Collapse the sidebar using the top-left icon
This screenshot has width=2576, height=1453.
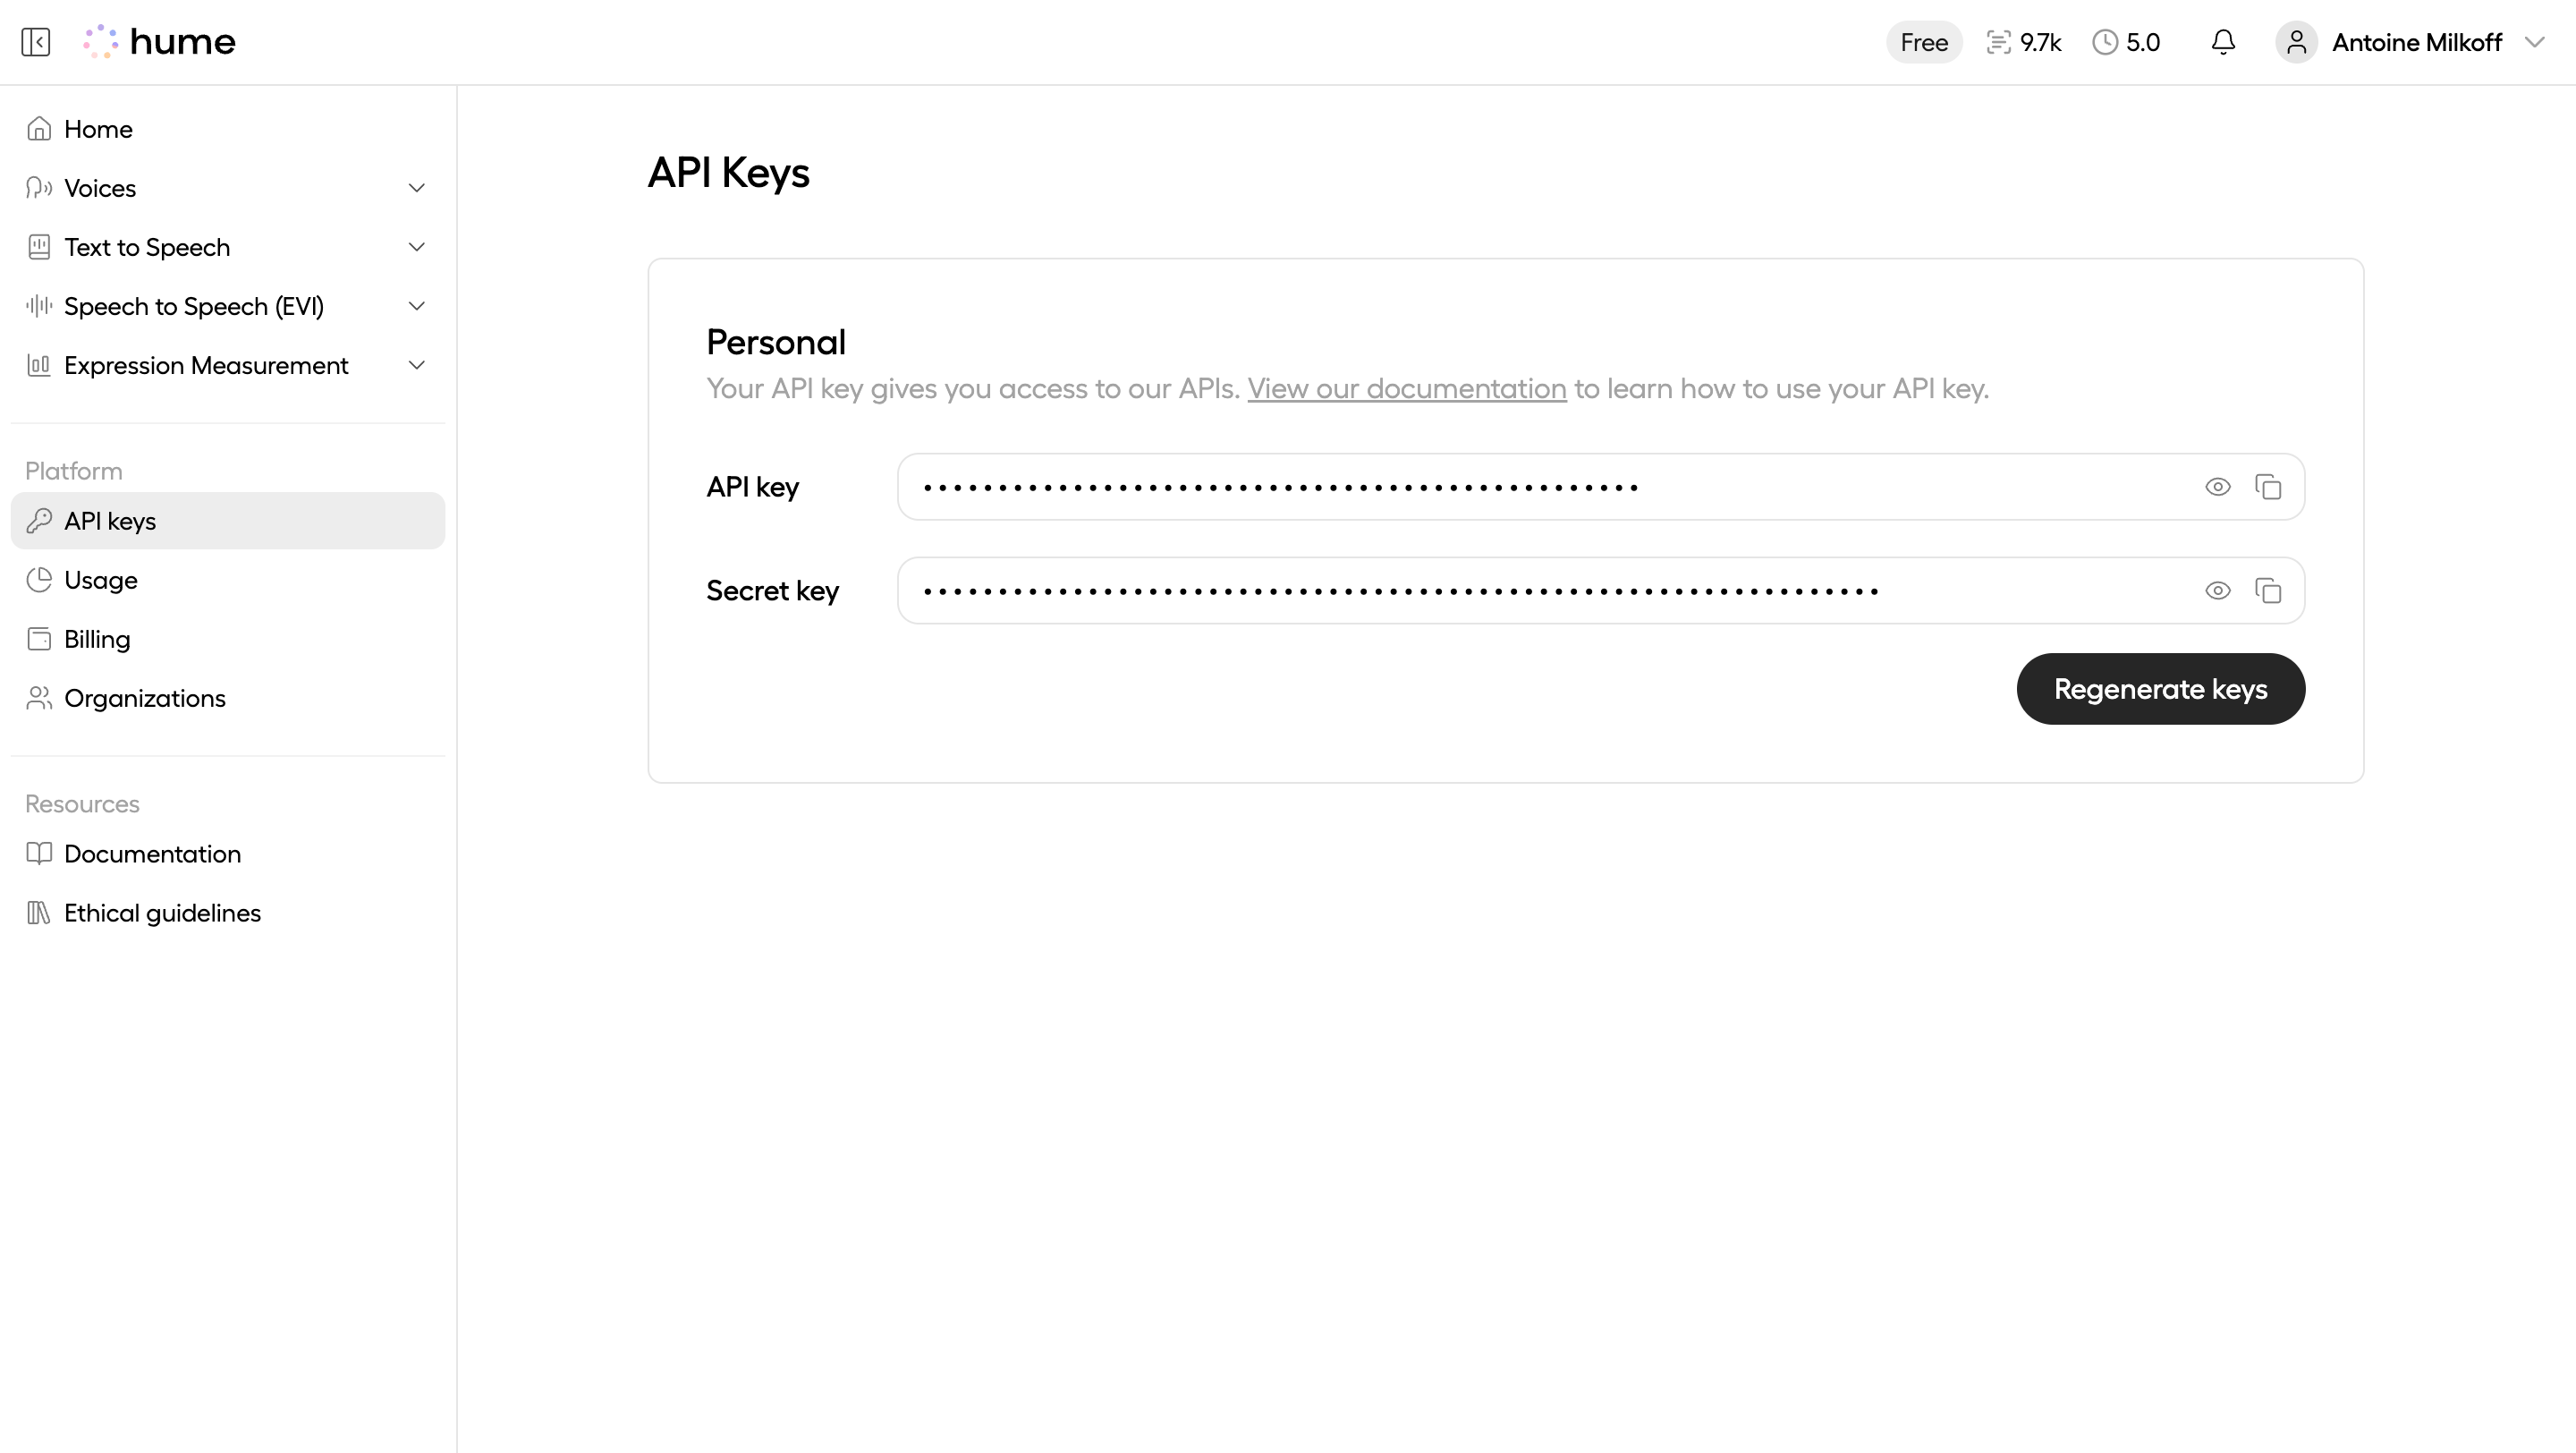click(36, 42)
